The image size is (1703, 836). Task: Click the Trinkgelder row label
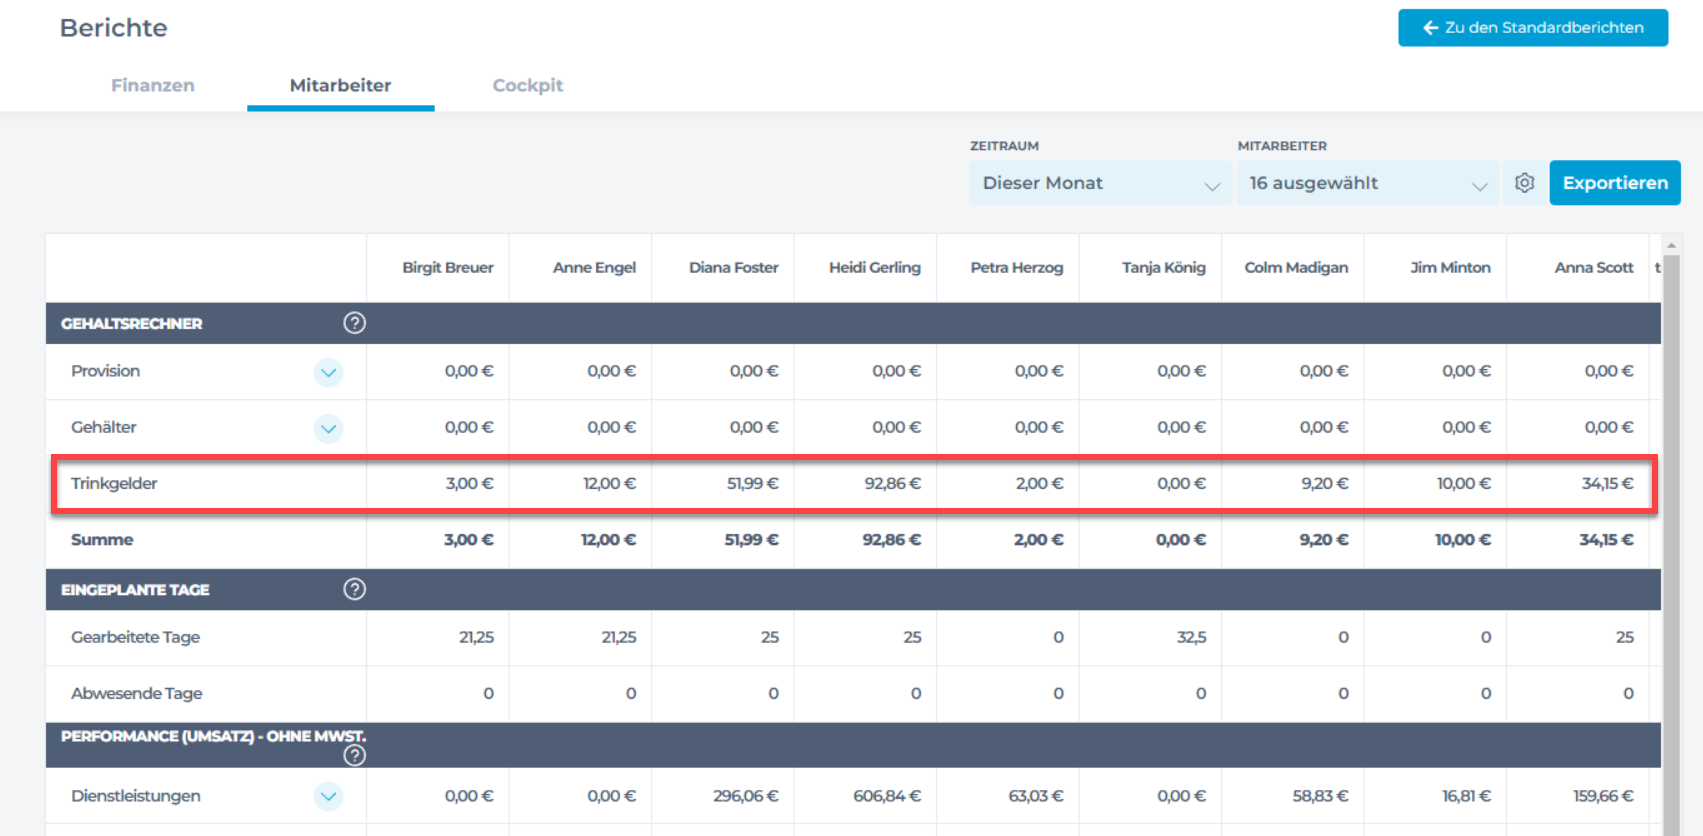coord(114,483)
